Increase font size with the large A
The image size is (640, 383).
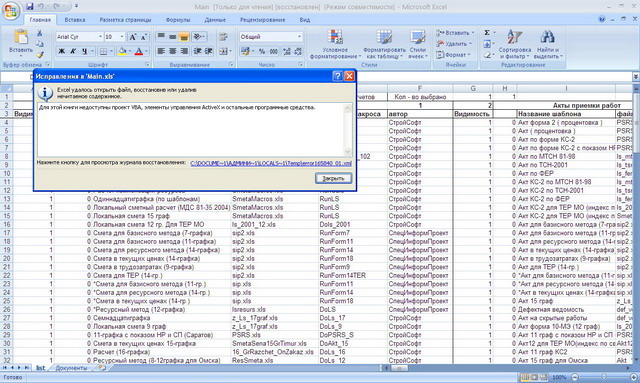pyautogui.click(x=133, y=37)
